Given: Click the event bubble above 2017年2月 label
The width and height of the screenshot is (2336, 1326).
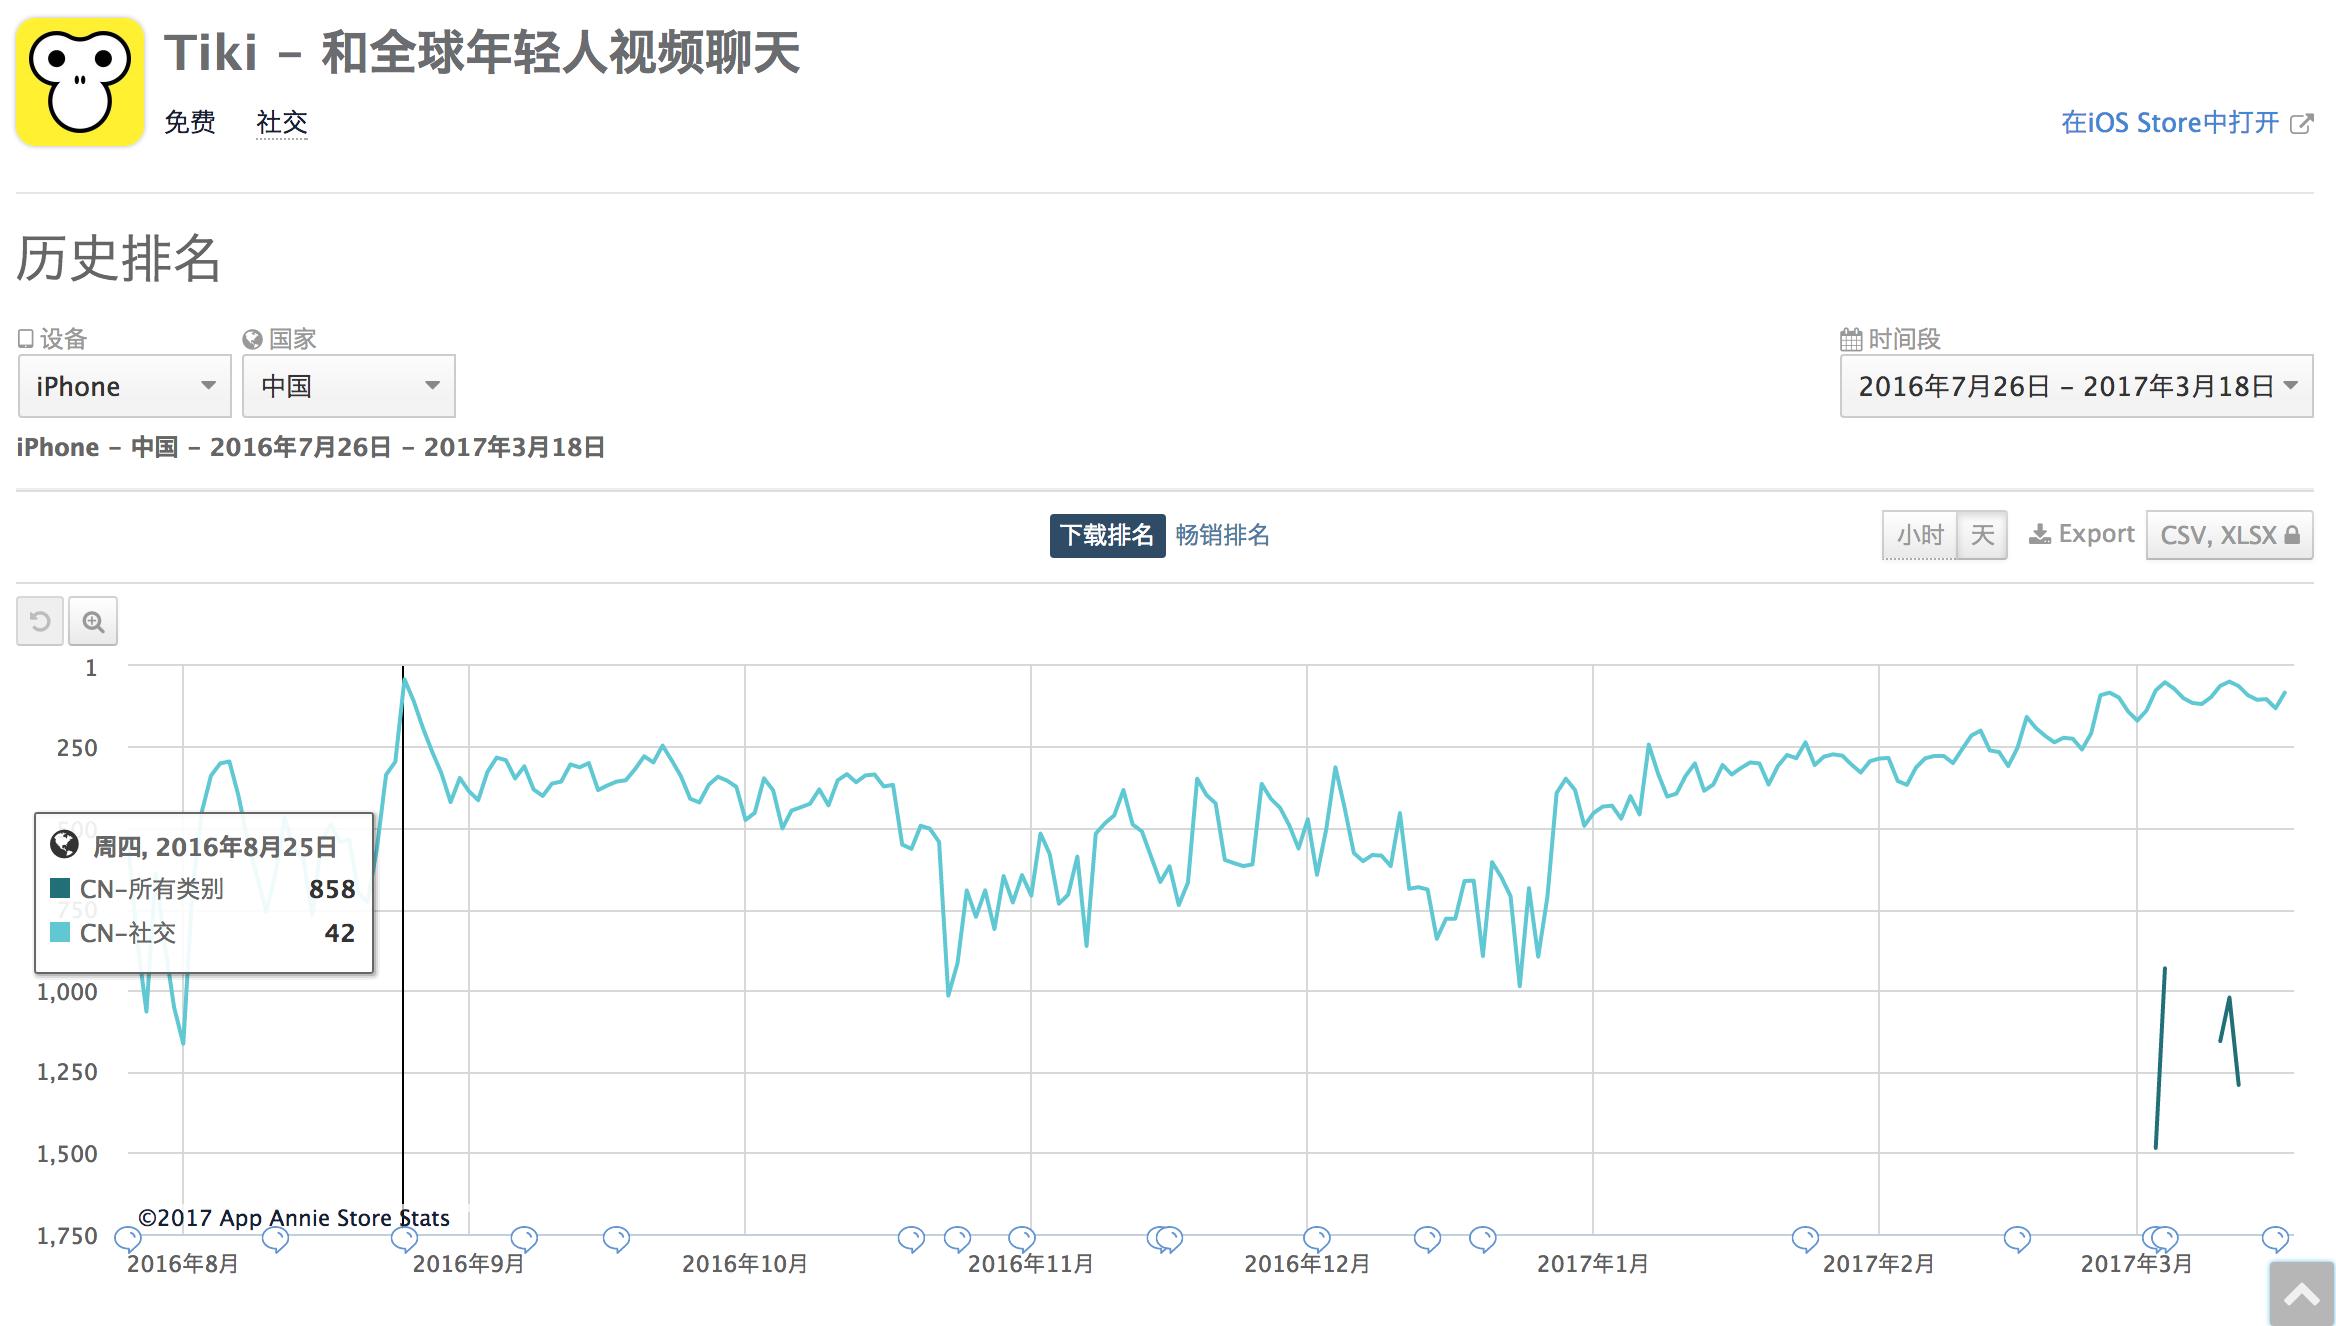Looking at the screenshot, I should coord(1805,1238).
